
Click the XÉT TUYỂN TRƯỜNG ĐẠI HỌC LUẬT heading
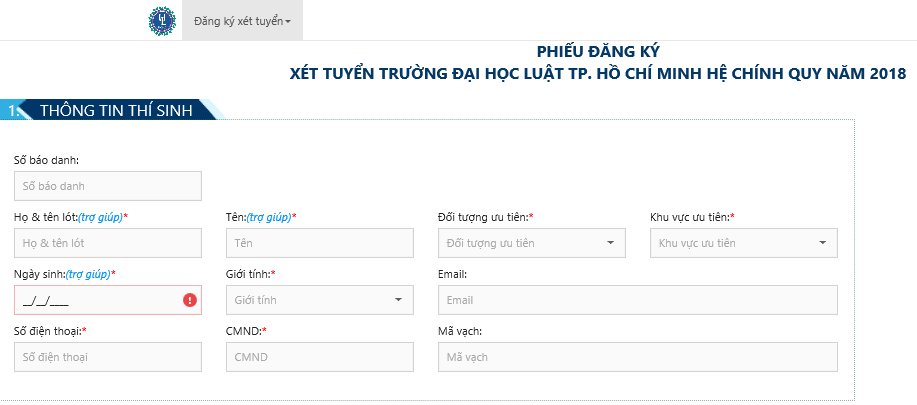pos(598,74)
